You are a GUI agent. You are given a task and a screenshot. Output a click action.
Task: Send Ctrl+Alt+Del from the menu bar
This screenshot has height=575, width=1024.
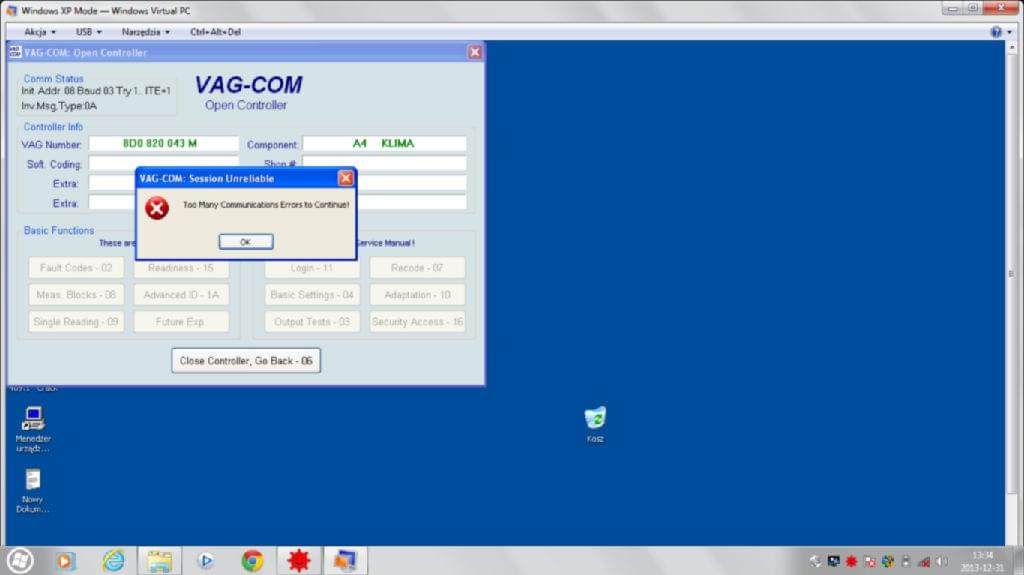click(x=215, y=31)
